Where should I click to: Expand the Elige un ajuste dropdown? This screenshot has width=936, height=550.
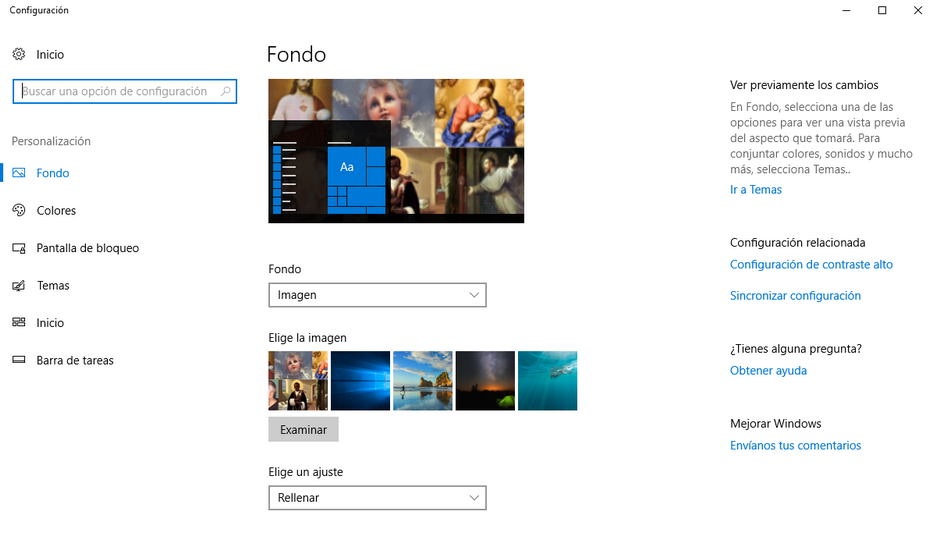pyautogui.click(x=377, y=497)
